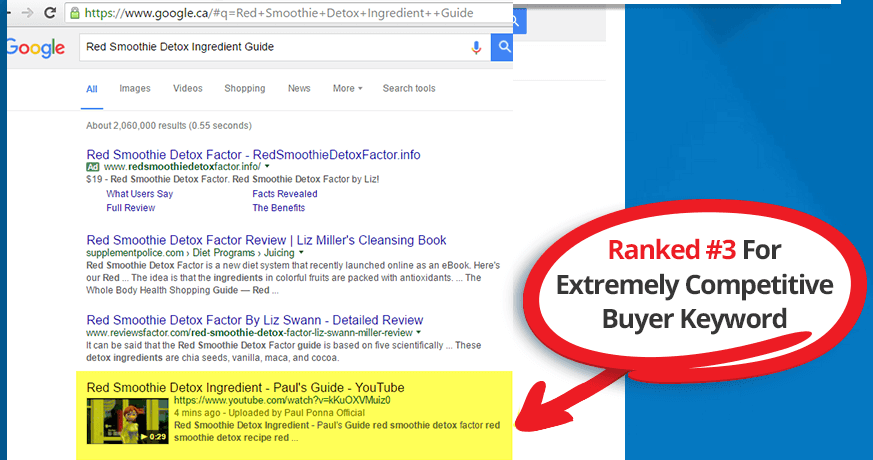
Task: Click the browser reload icon
Action: pyautogui.click(x=50, y=13)
